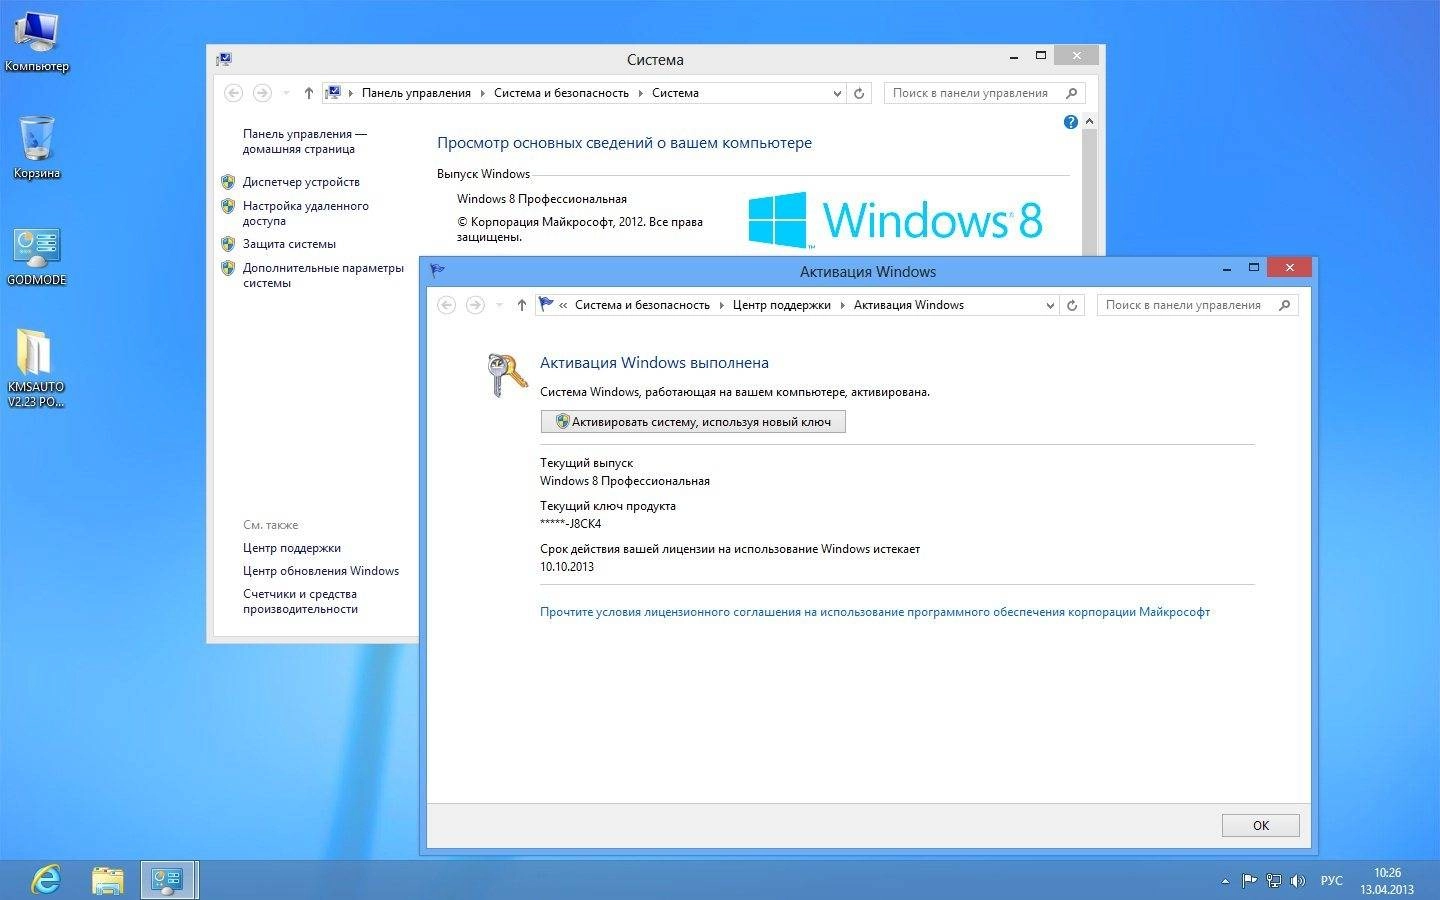The width and height of the screenshot is (1440, 900).
Task: Open Настройка удаленного доступа link
Action: coord(306,213)
